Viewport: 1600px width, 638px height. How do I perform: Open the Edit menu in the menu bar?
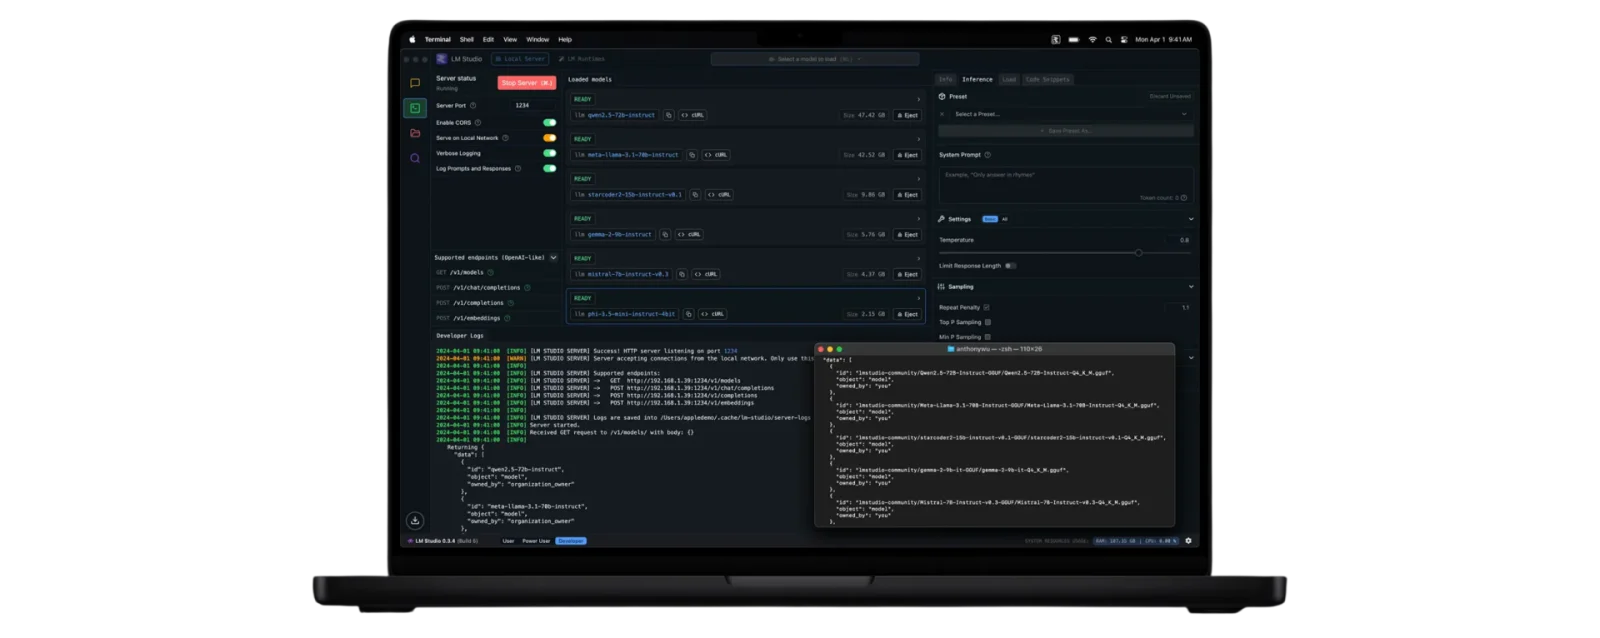(488, 40)
